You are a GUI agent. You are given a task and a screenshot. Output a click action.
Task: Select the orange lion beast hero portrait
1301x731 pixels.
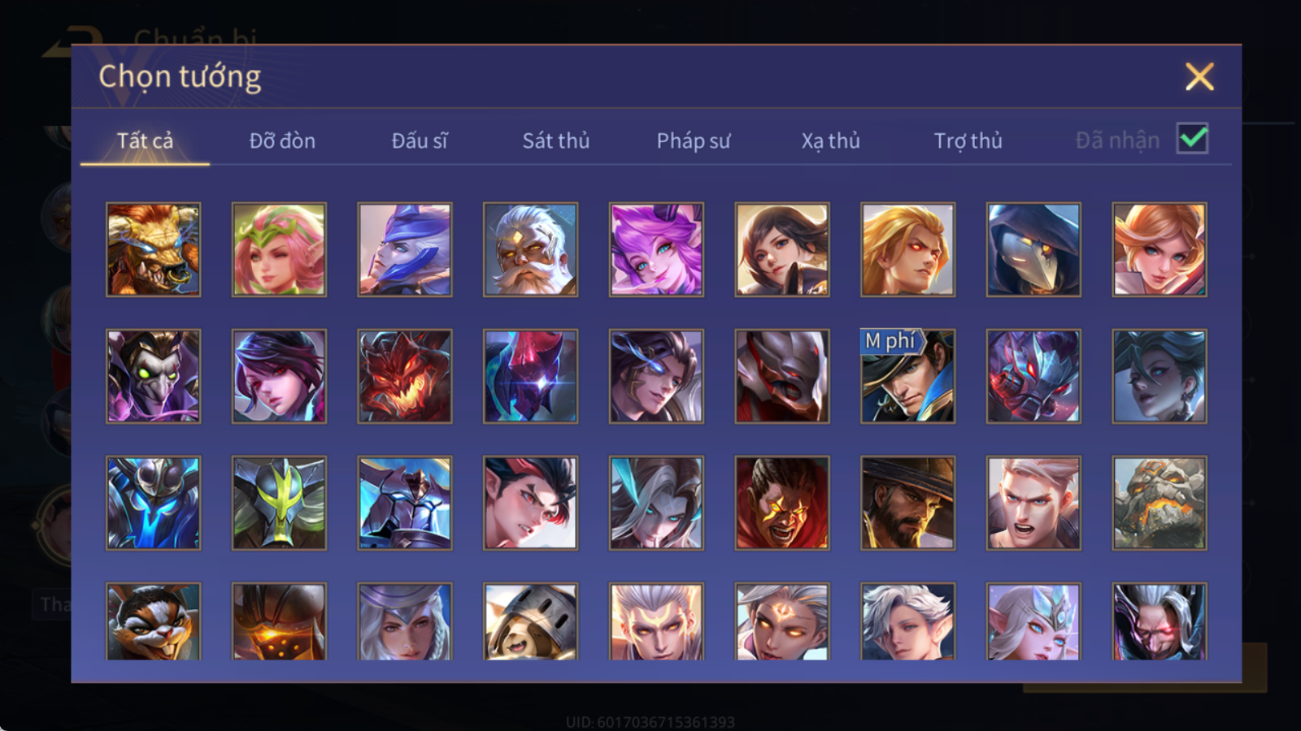click(153, 249)
